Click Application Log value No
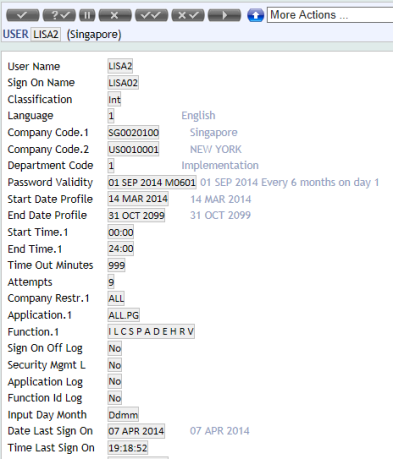This screenshot has height=459, width=393. (x=115, y=381)
